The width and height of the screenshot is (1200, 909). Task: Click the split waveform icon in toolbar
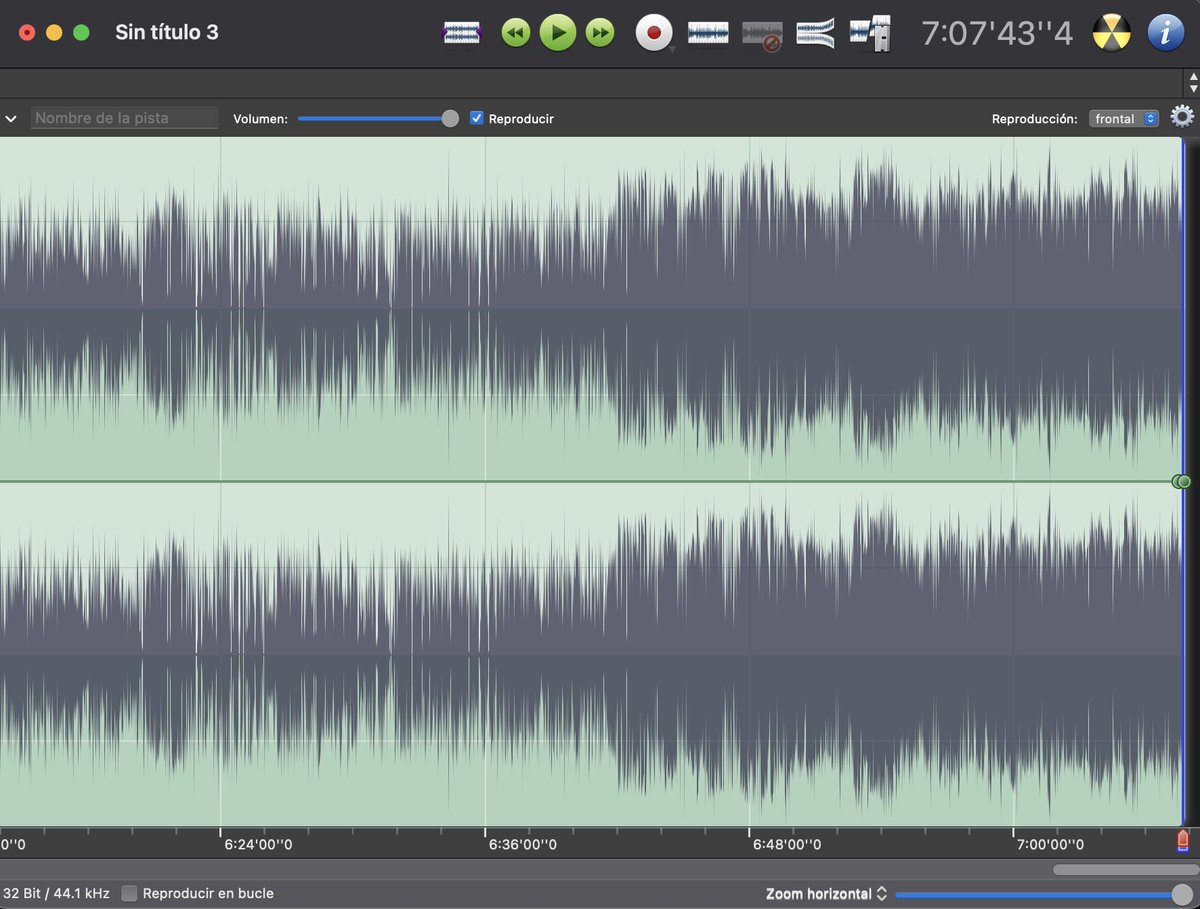(x=870, y=34)
